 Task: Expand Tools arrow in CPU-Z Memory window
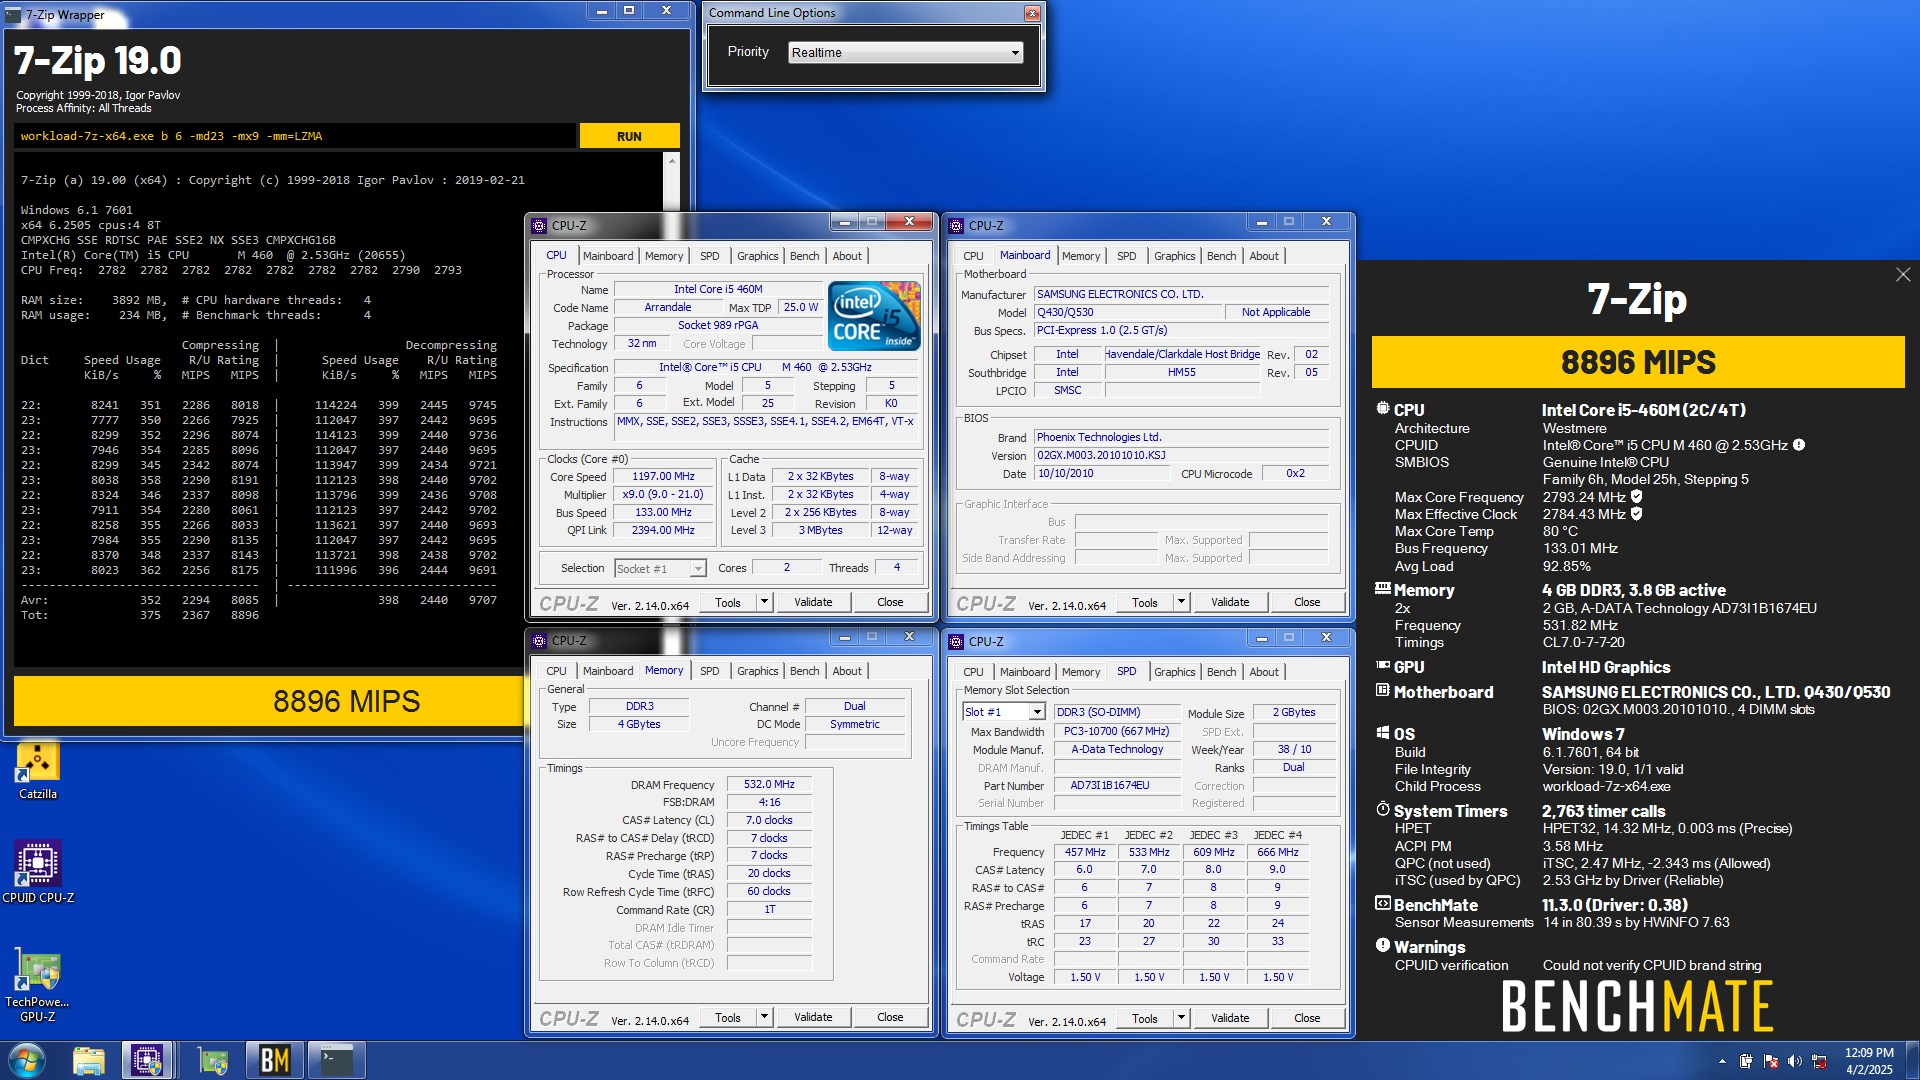tap(765, 1017)
